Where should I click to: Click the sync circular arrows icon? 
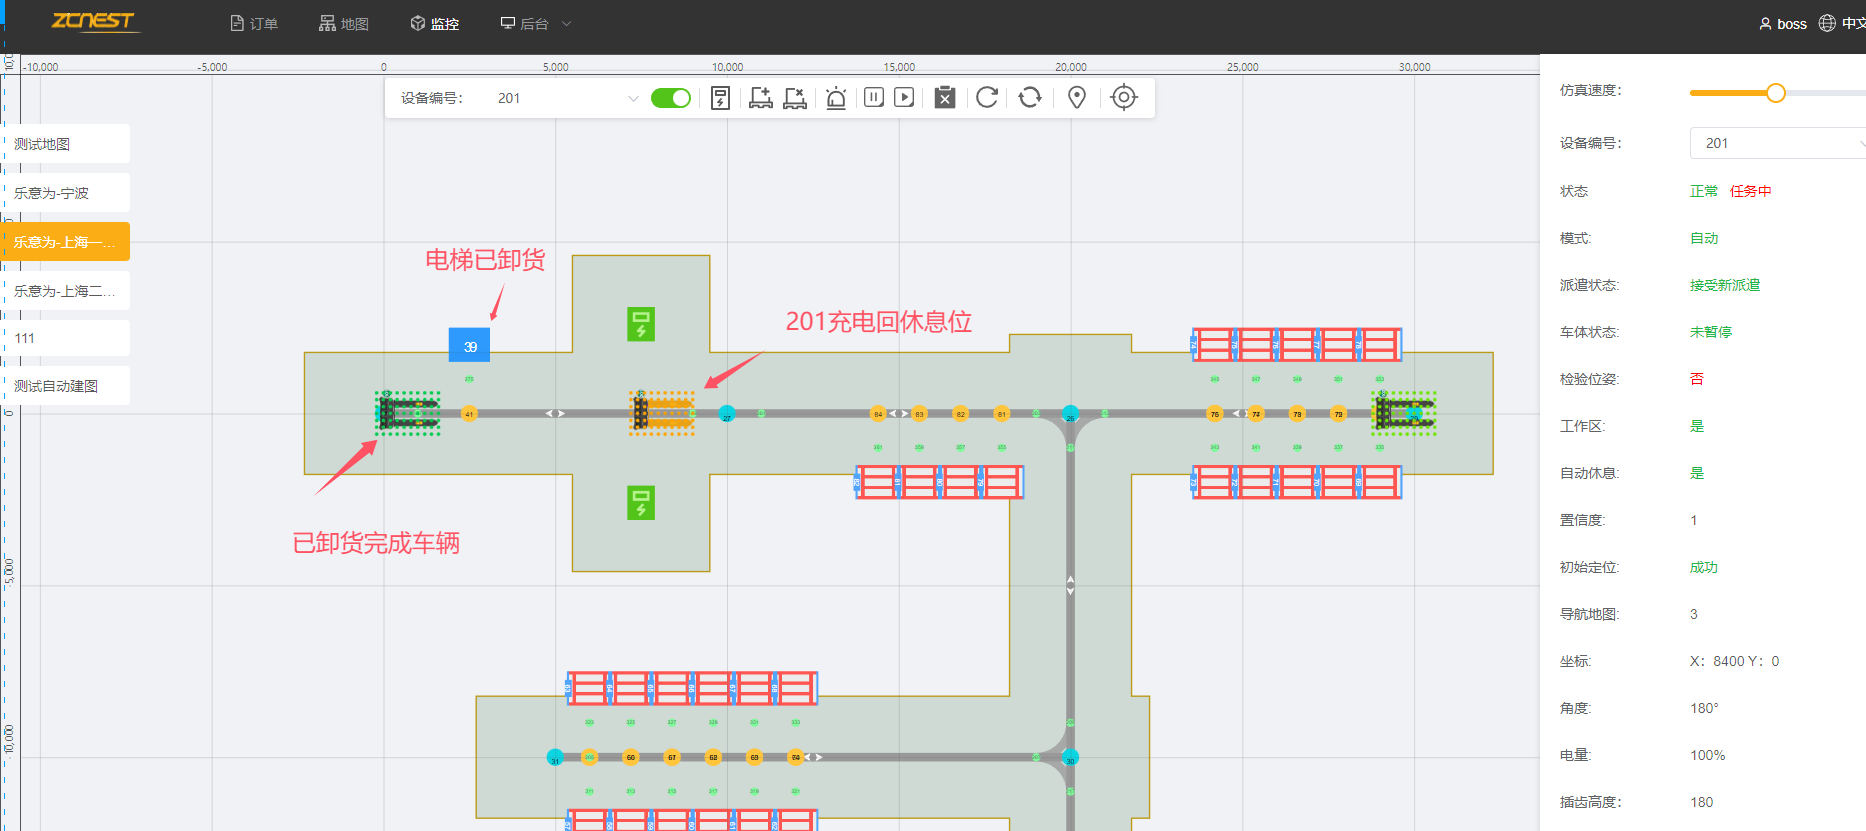[1030, 97]
